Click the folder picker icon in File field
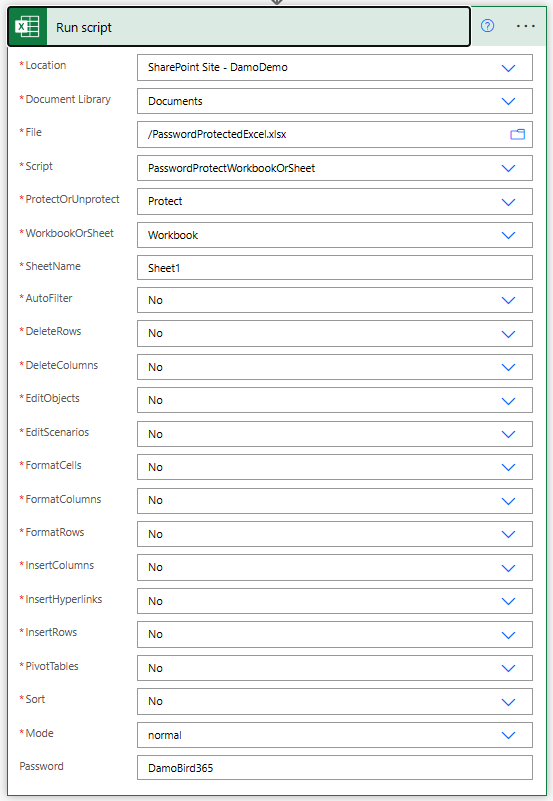 pos(518,134)
